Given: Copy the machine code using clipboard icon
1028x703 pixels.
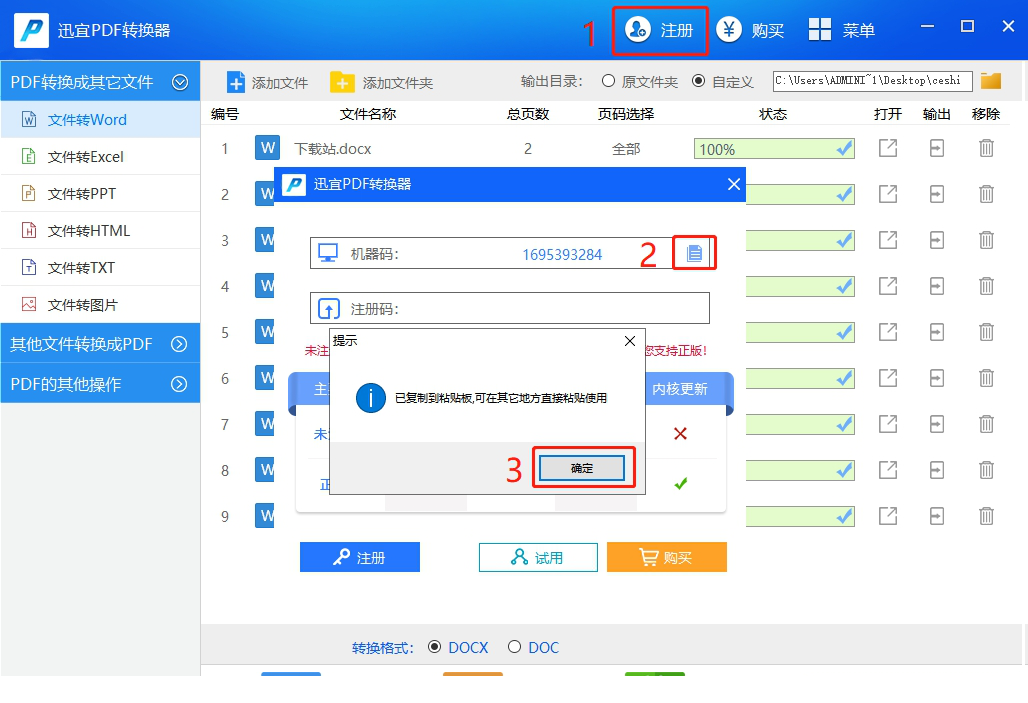Looking at the screenshot, I should (695, 253).
